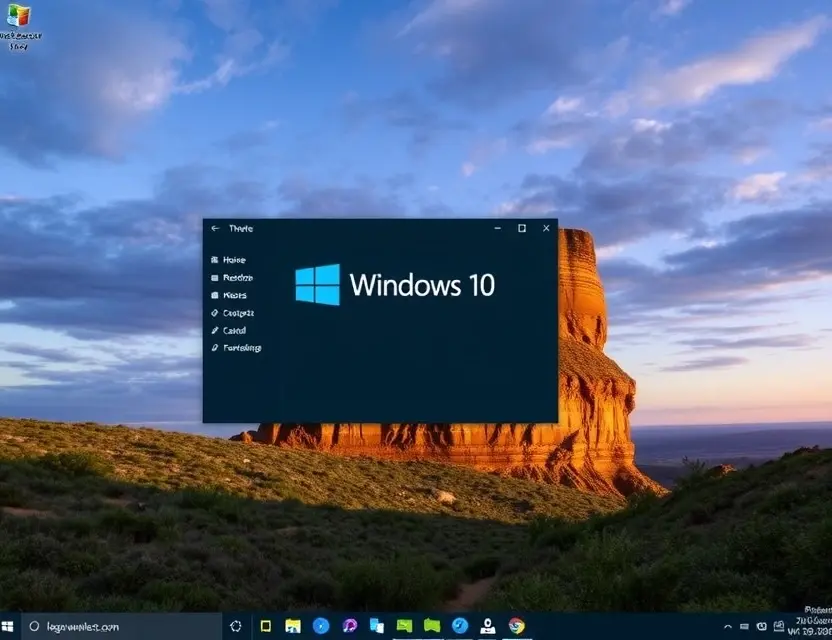Select the "Kisors" sidebar item
Viewport: 832px width, 640px height.
pos(229,295)
